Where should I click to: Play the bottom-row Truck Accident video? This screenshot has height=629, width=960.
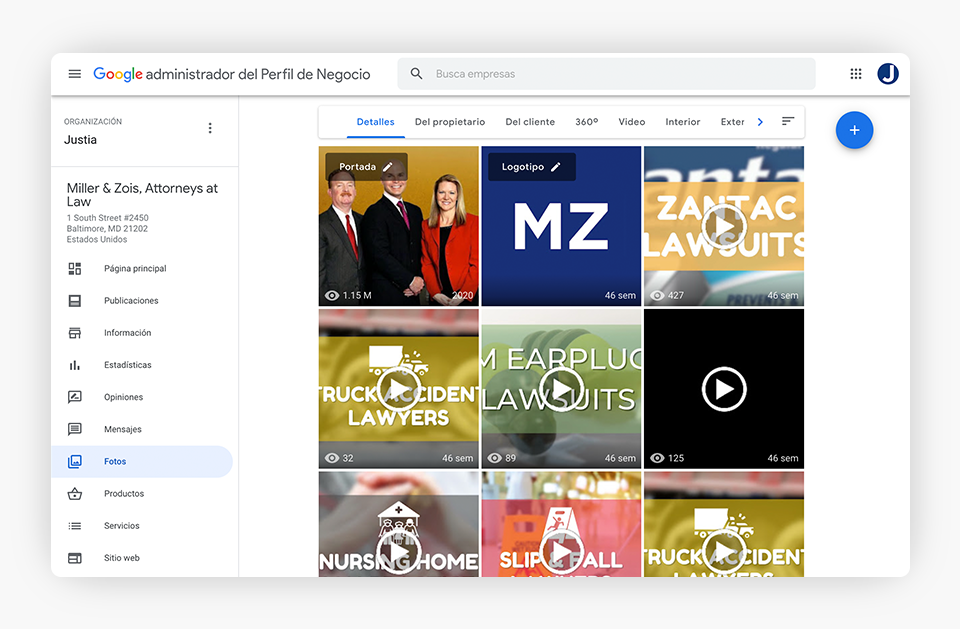point(724,551)
